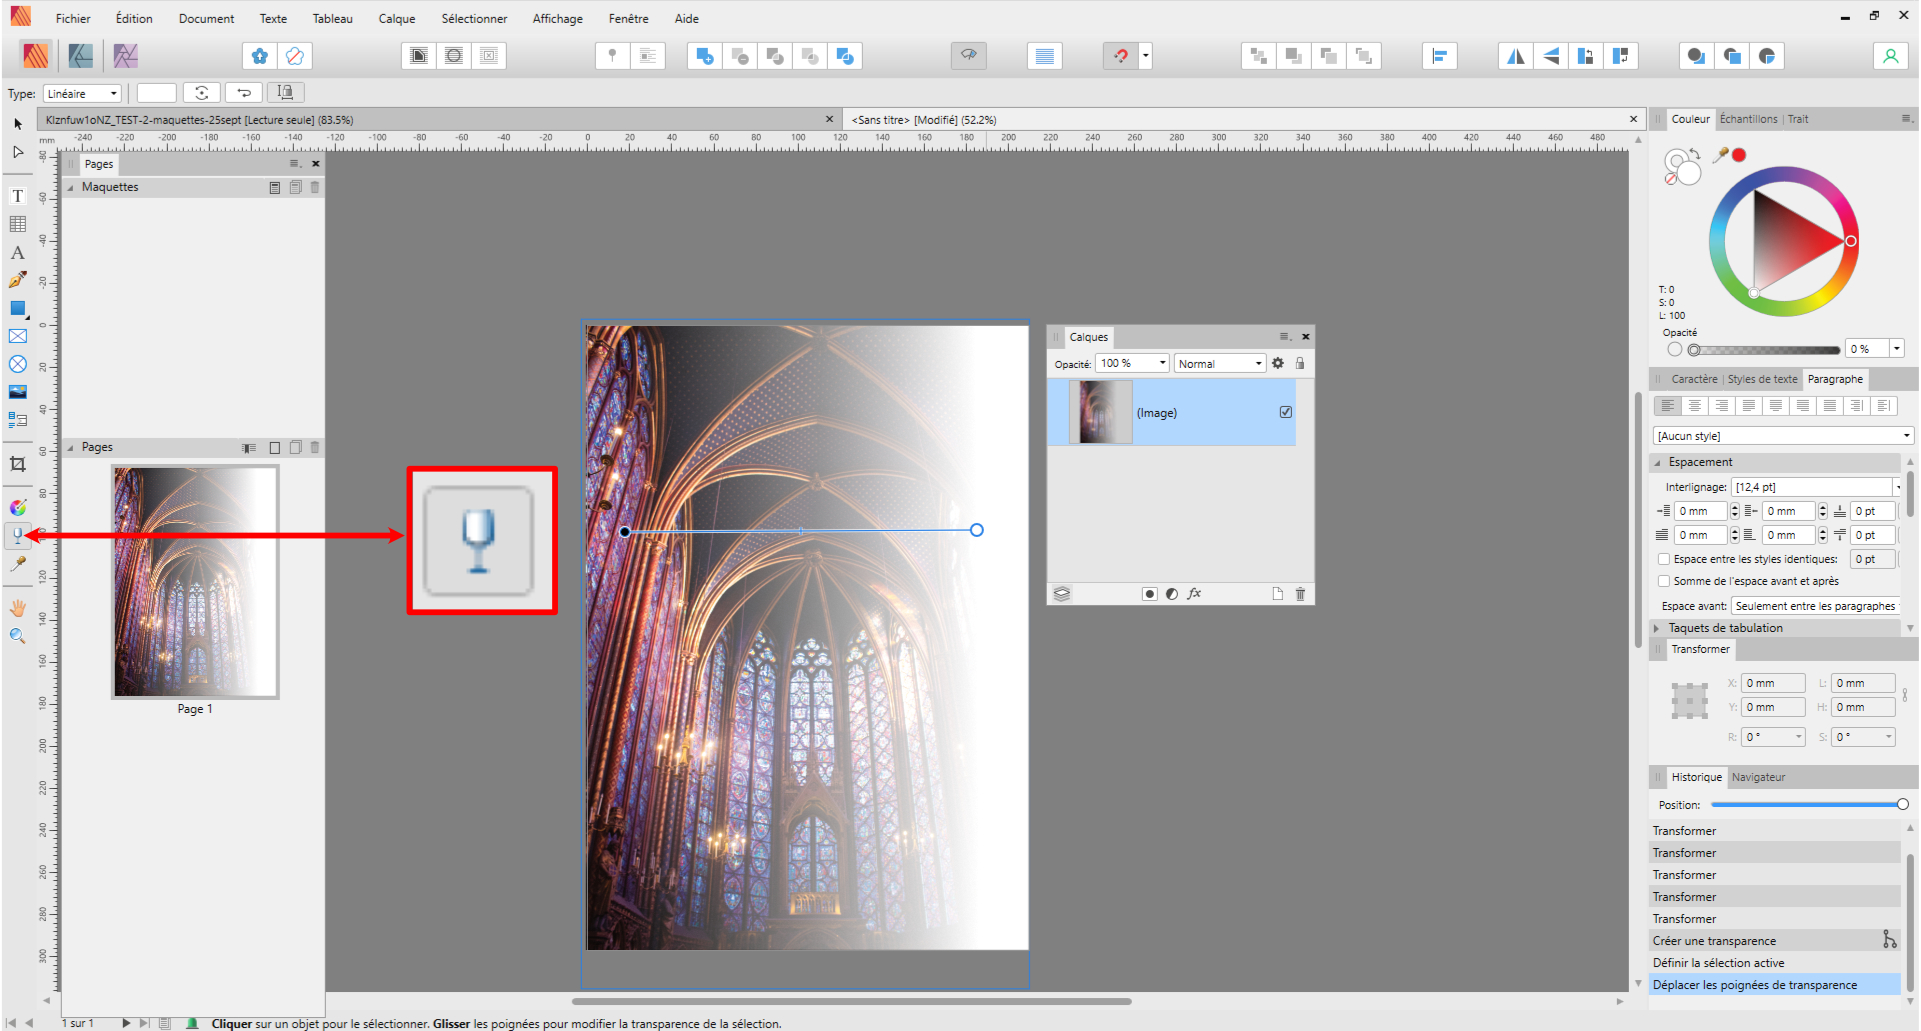The width and height of the screenshot is (1921, 1031).
Task: Click the Alignment toolbar icon
Action: tap(1440, 56)
